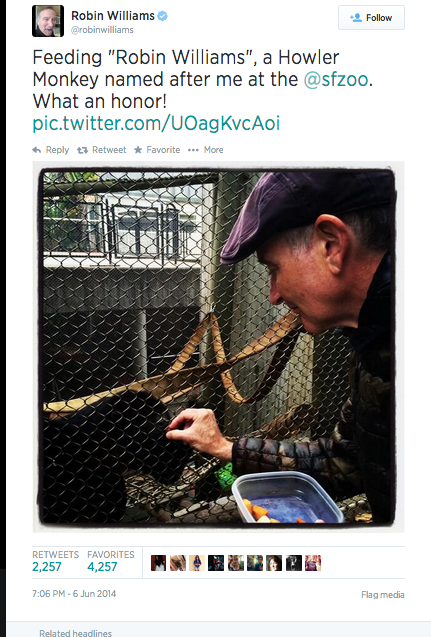Open the tweet photo of howler monkey
The height and width of the screenshot is (637, 431).
218,347
